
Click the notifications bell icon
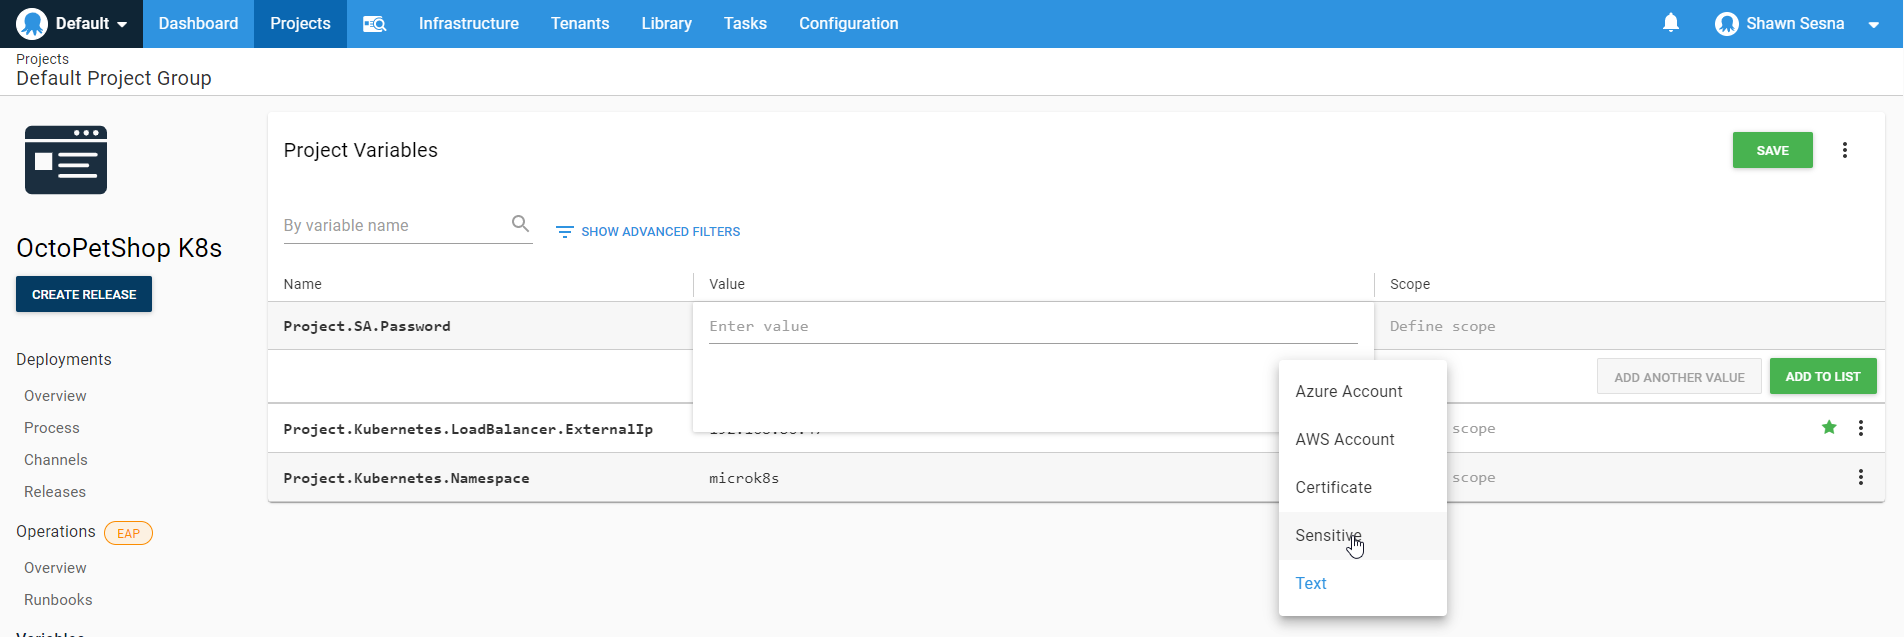point(1670,23)
